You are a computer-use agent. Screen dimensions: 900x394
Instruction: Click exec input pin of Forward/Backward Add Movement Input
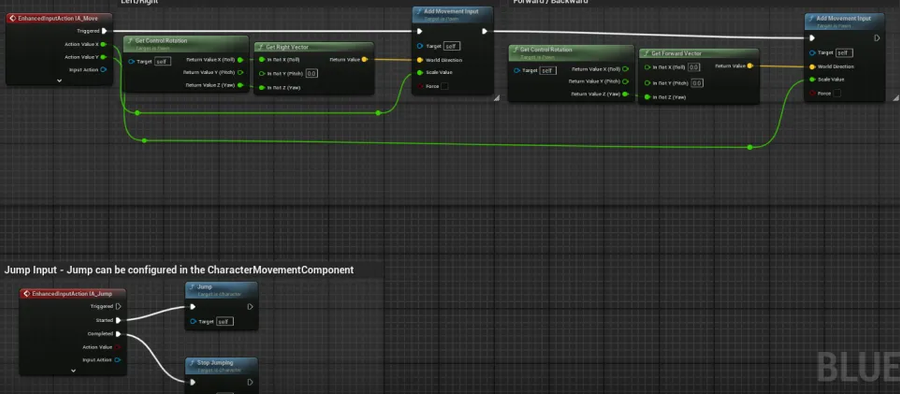pos(812,38)
